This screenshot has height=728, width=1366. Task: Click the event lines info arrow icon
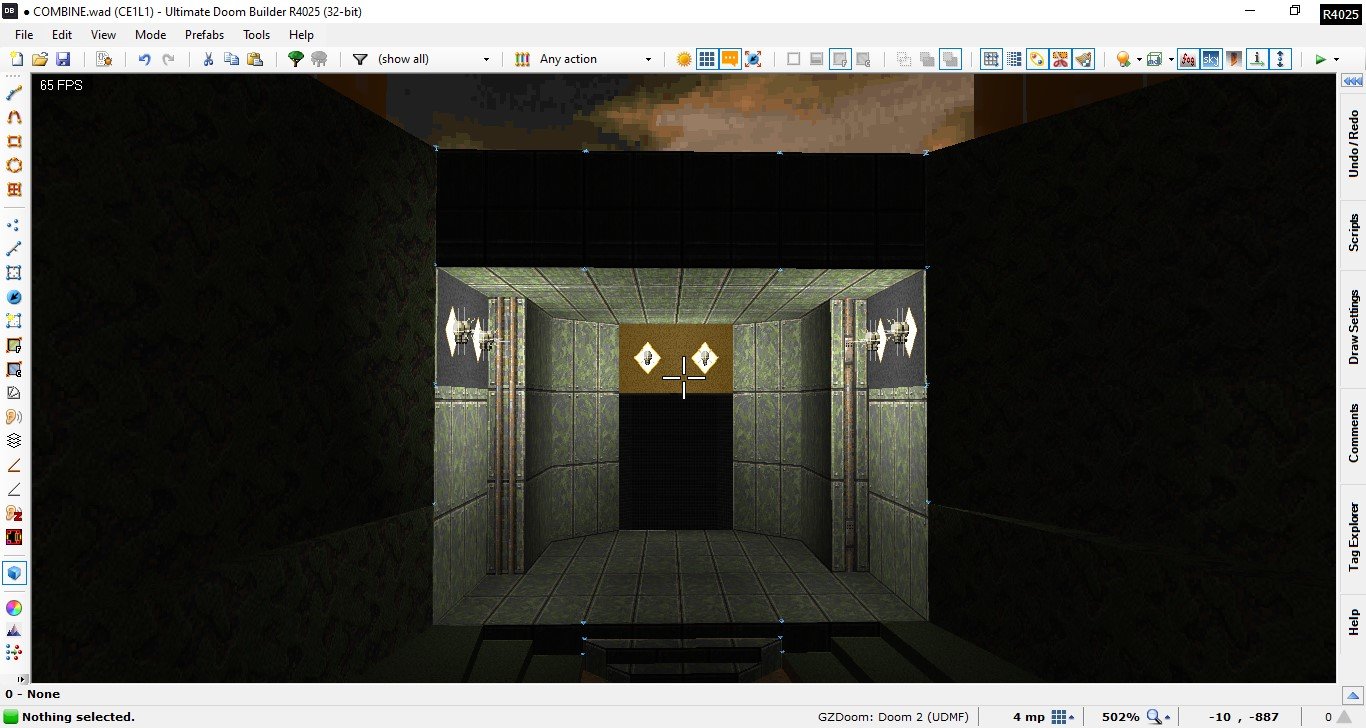[x=1257, y=59]
